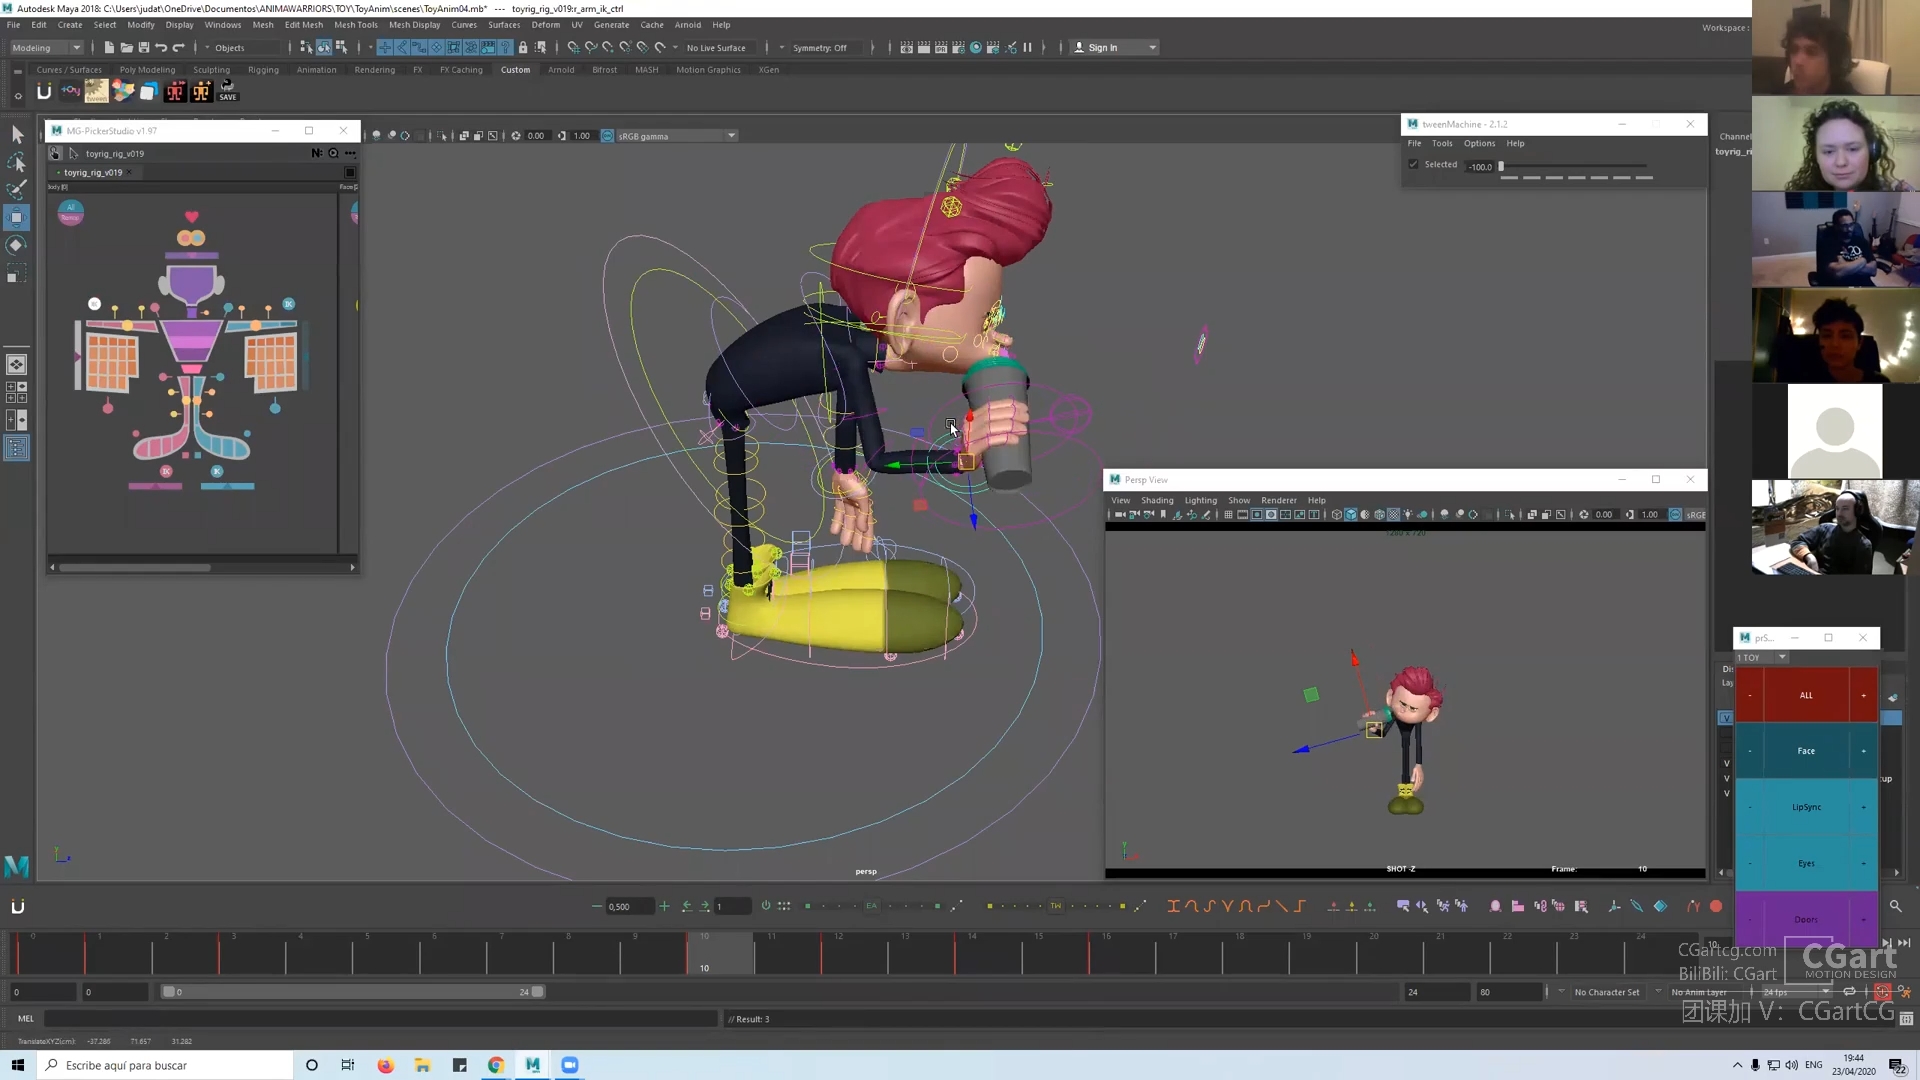Click the lock selection icon

click(523, 47)
